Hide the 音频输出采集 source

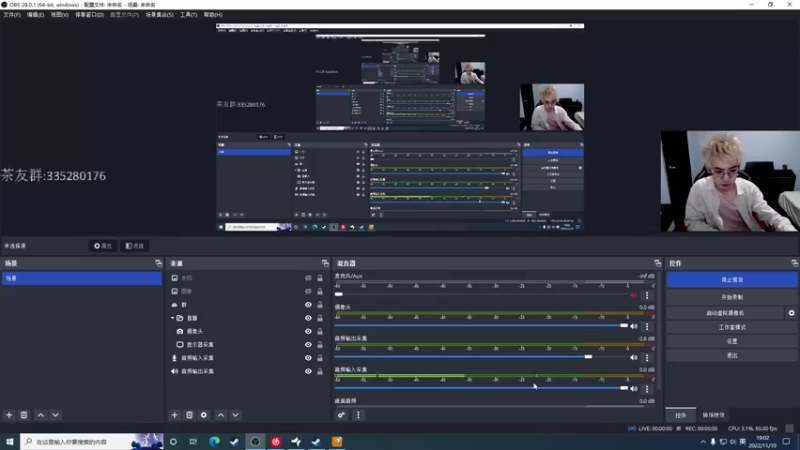coord(308,371)
